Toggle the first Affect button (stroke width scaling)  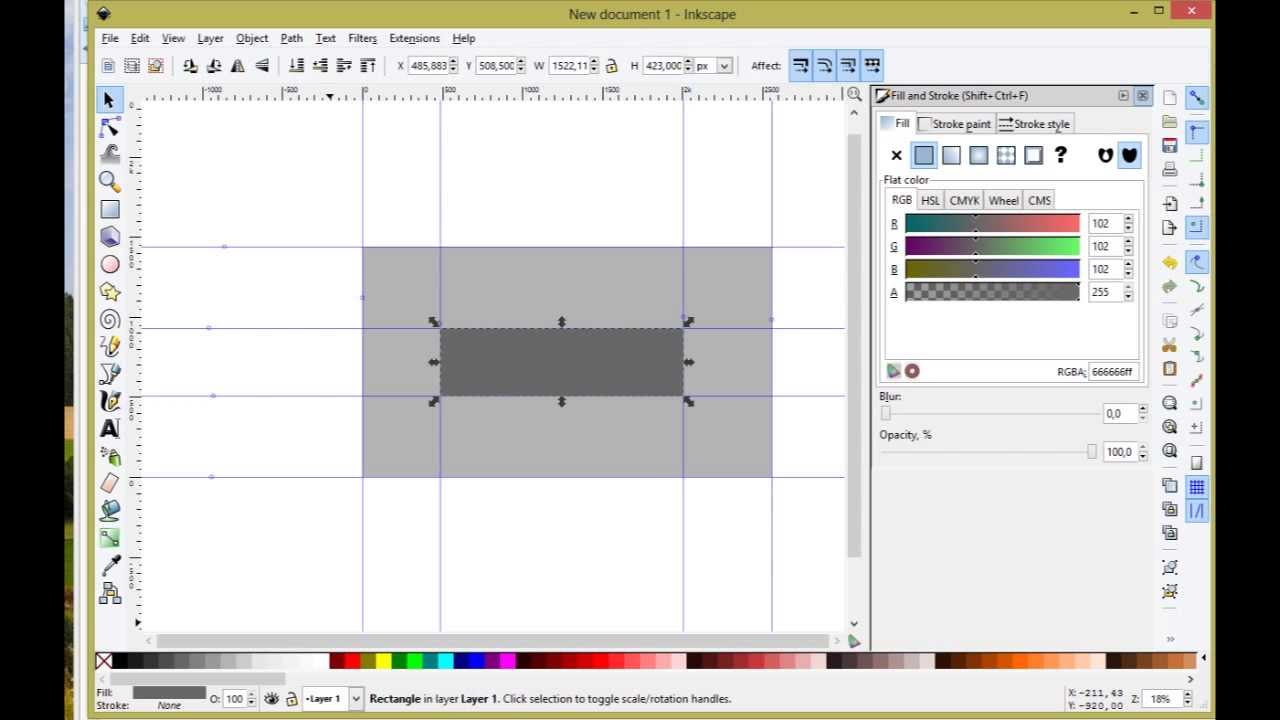801,66
